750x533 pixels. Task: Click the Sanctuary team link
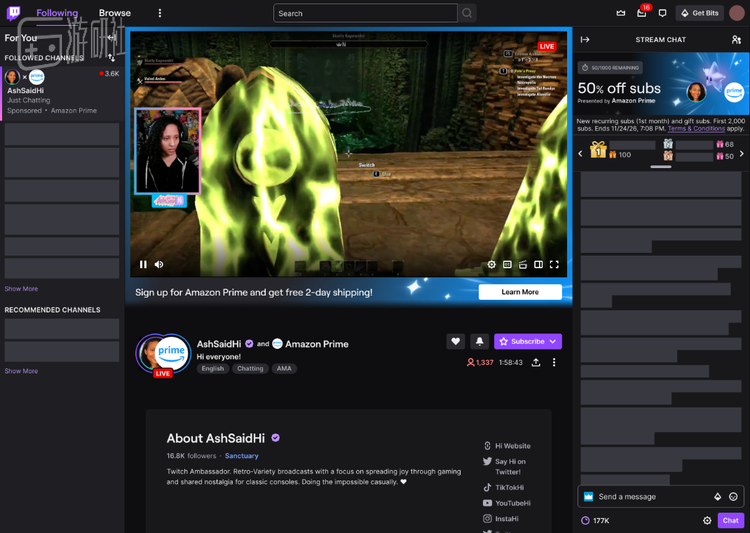pos(242,456)
